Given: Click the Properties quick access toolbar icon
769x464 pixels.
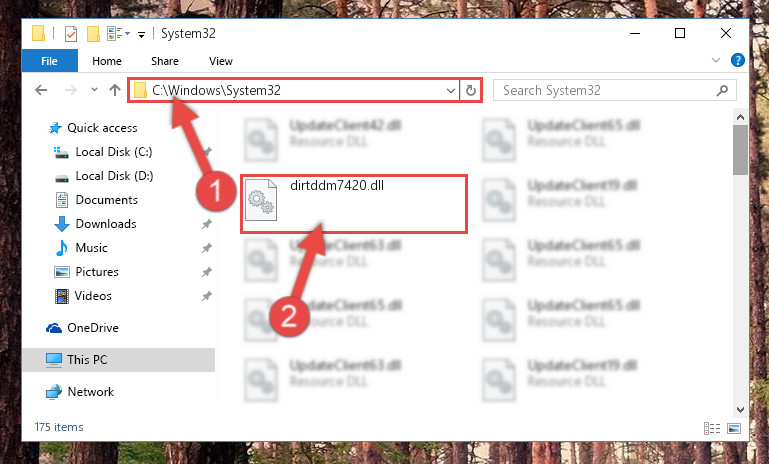Looking at the screenshot, I should [x=71, y=34].
